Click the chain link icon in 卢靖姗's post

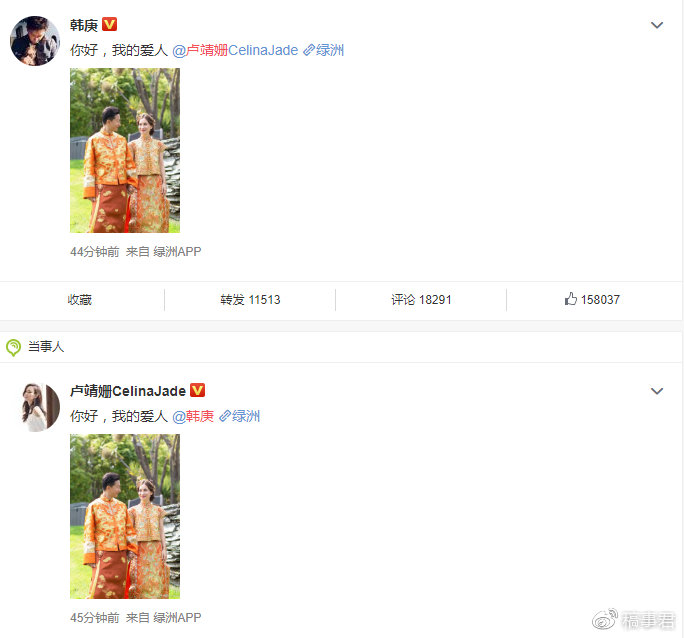[225, 416]
